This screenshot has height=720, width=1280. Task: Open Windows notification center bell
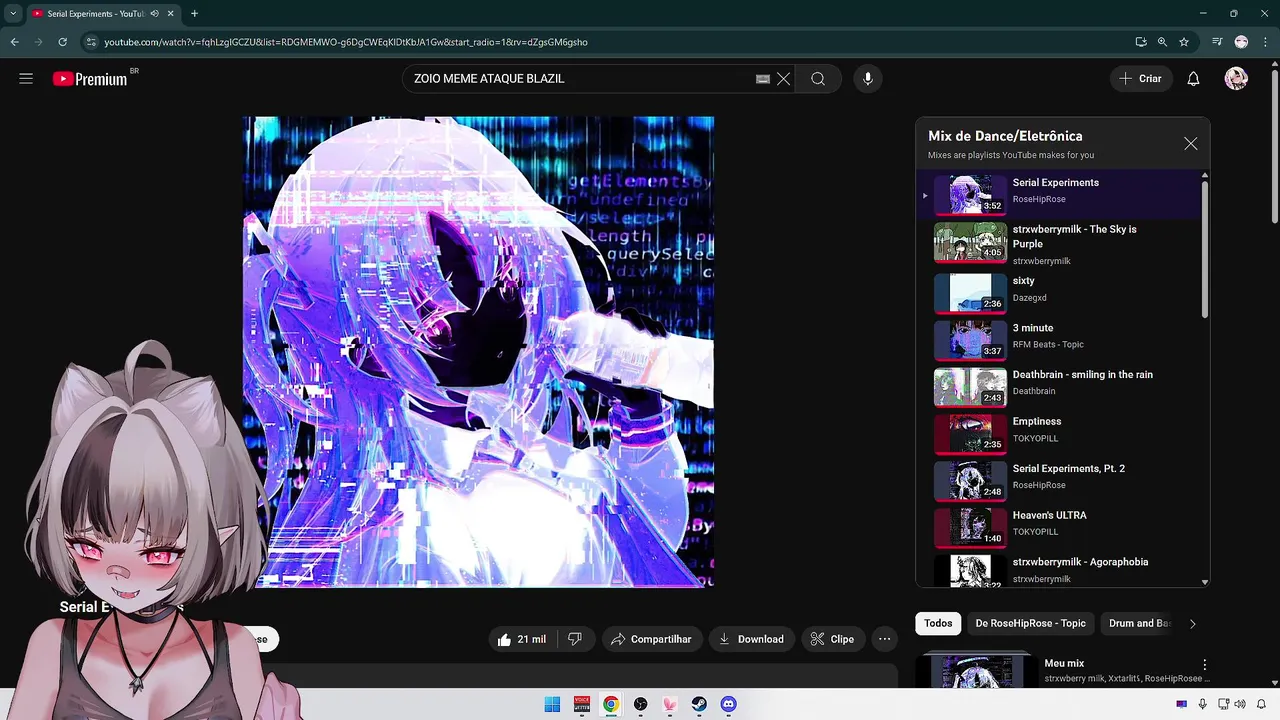pos(1261,704)
